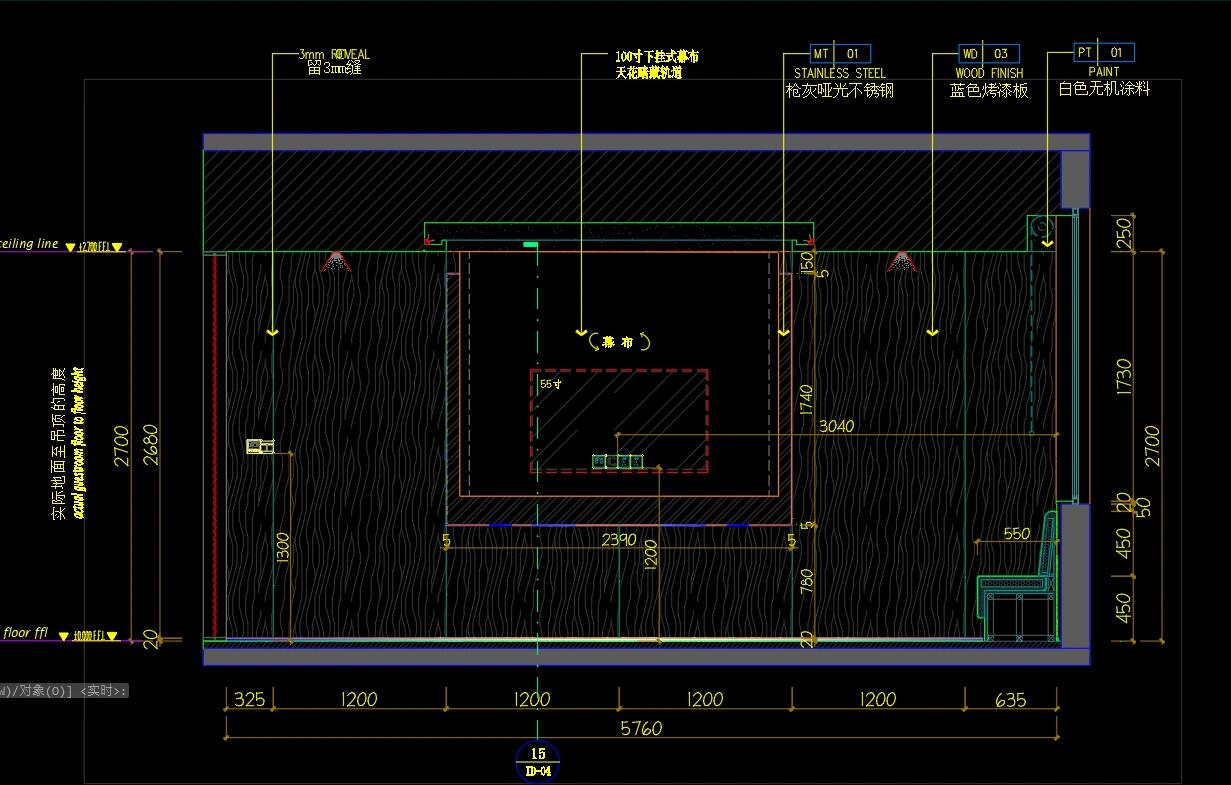Click the command line prompt area
Image resolution: width=1231 pixels, height=785 pixels.
[x=64, y=690]
